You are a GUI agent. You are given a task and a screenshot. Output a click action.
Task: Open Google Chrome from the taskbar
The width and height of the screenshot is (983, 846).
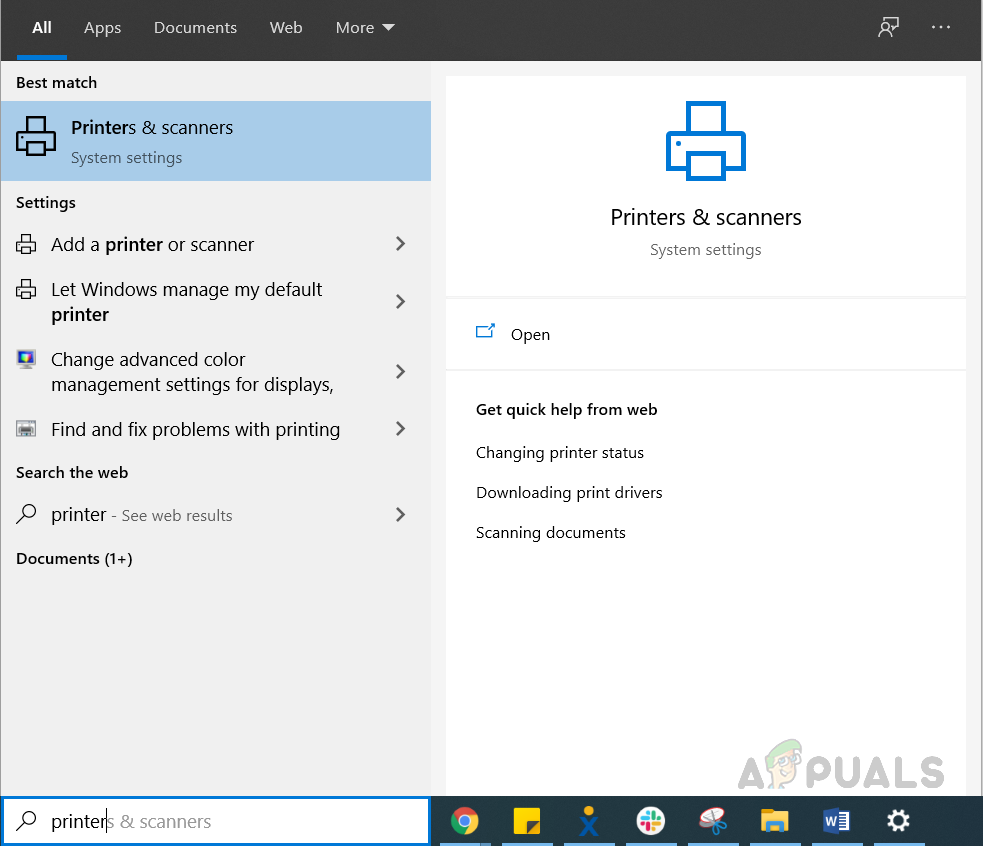click(x=464, y=821)
